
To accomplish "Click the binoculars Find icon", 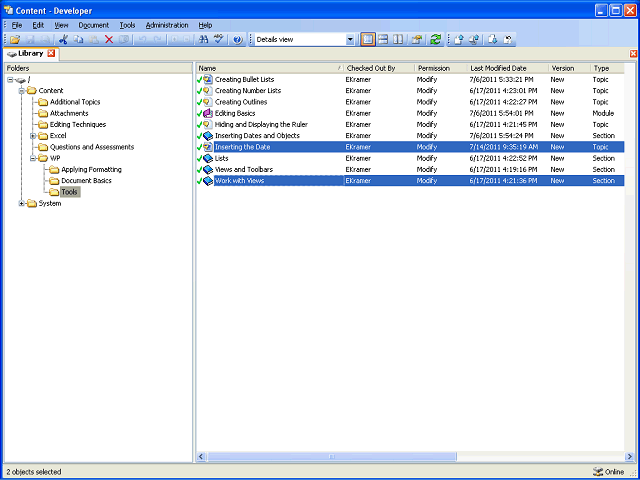I will [203, 40].
